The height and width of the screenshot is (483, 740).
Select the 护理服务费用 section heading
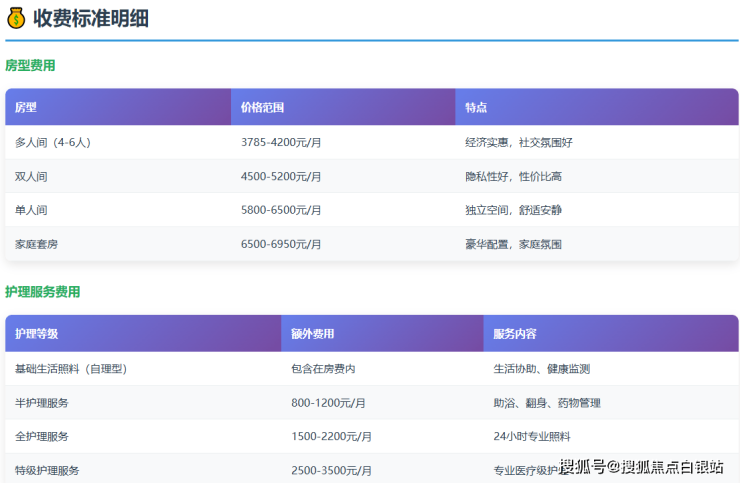point(42,292)
